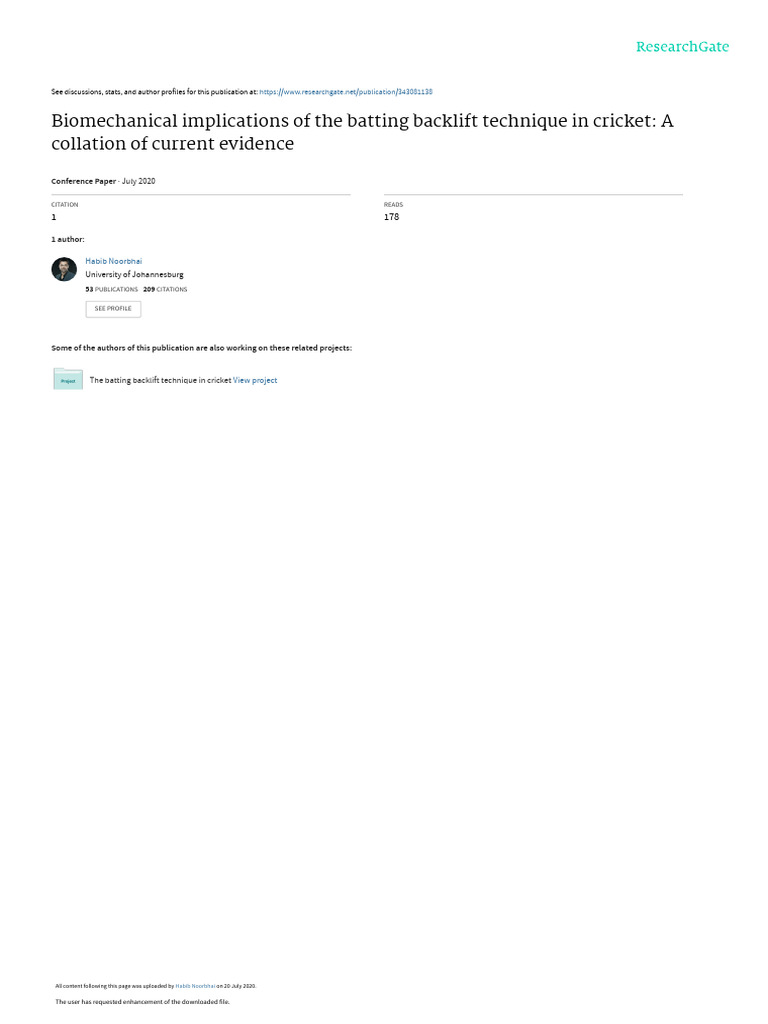Viewport: 768px width, 1024px height.
Task: Open Habib Noorbhai's author name link below '1 author'
Action: coord(113,261)
